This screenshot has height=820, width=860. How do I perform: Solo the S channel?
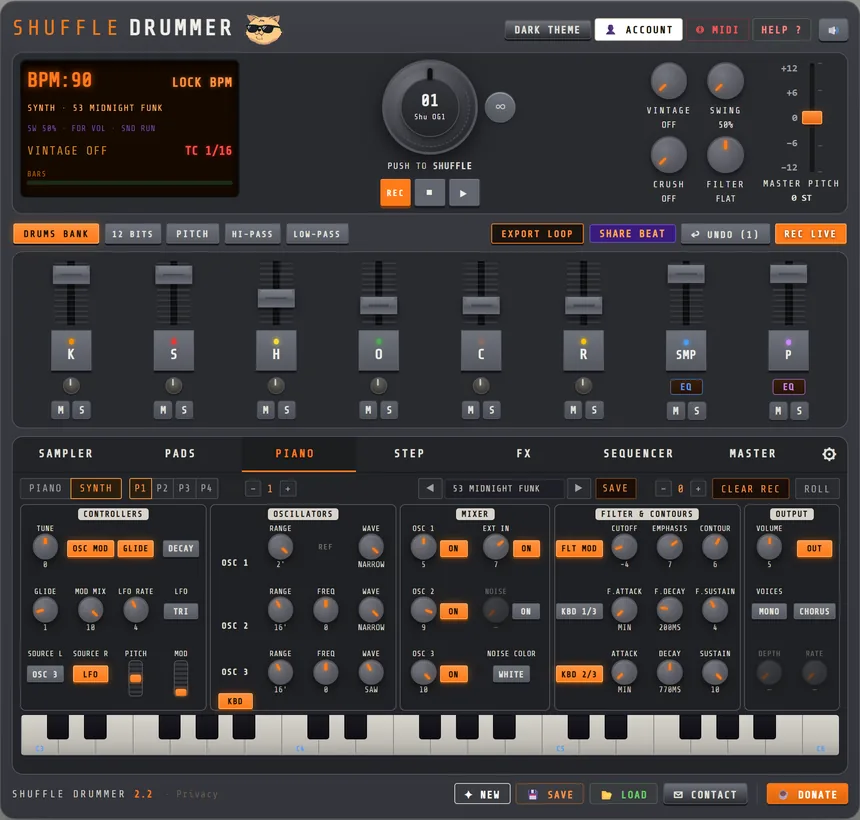[x=184, y=410]
